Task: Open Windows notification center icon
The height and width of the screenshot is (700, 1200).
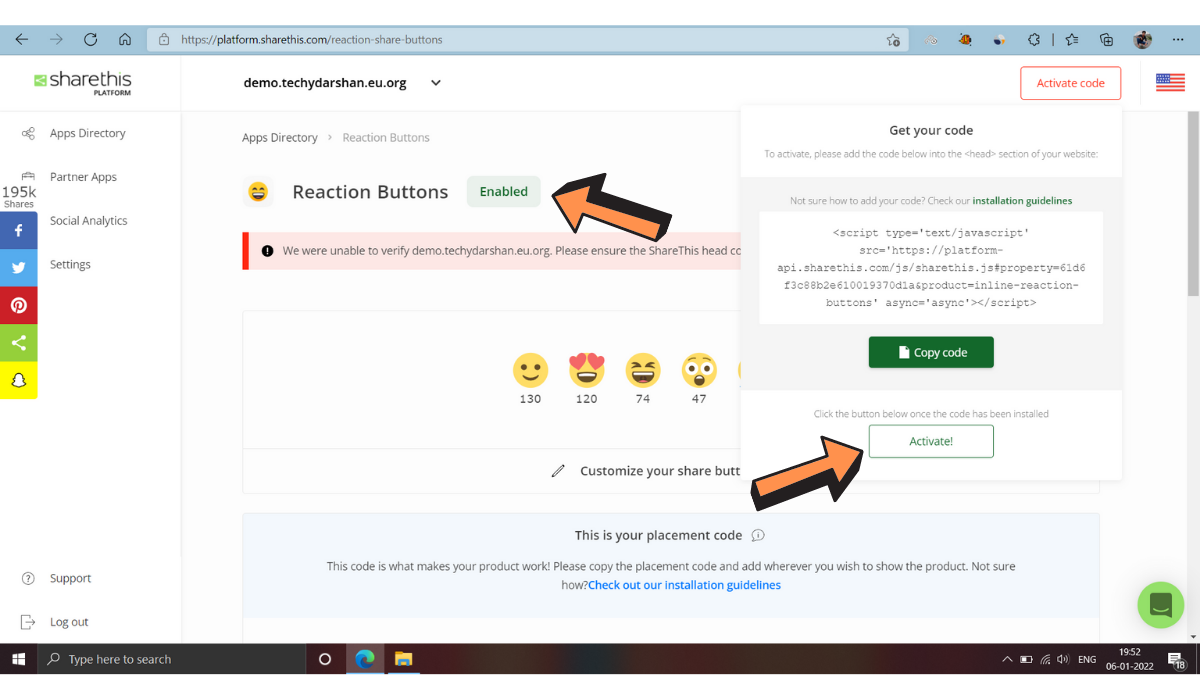Action: point(1176,659)
